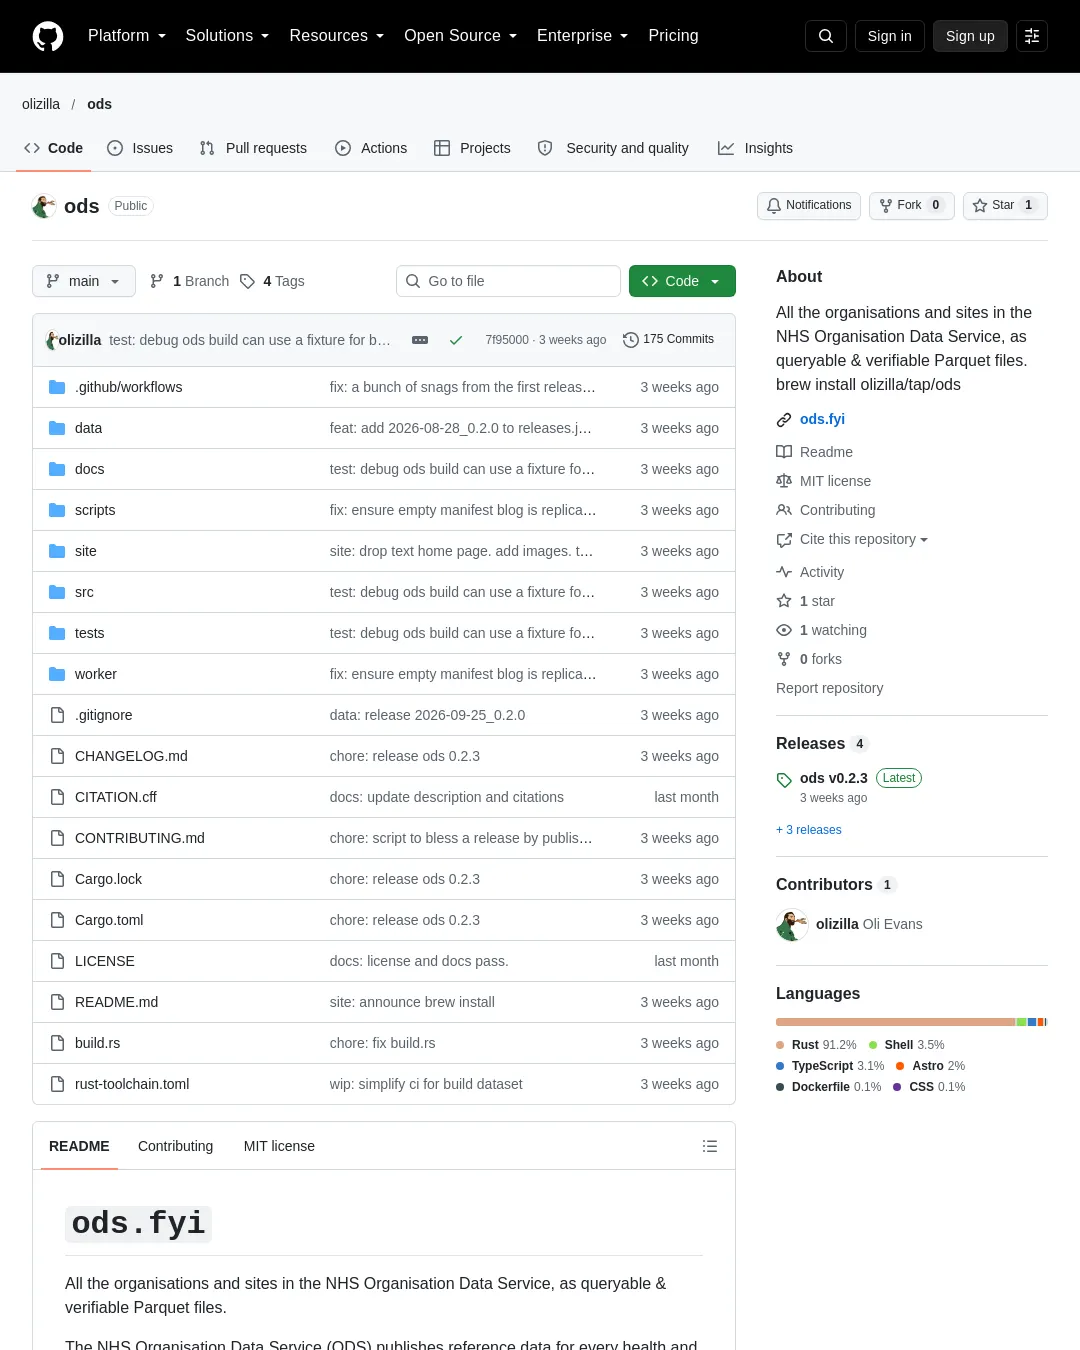Select the Contributing tab in README panel
The image size is (1080, 1350).
[x=175, y=1146]
